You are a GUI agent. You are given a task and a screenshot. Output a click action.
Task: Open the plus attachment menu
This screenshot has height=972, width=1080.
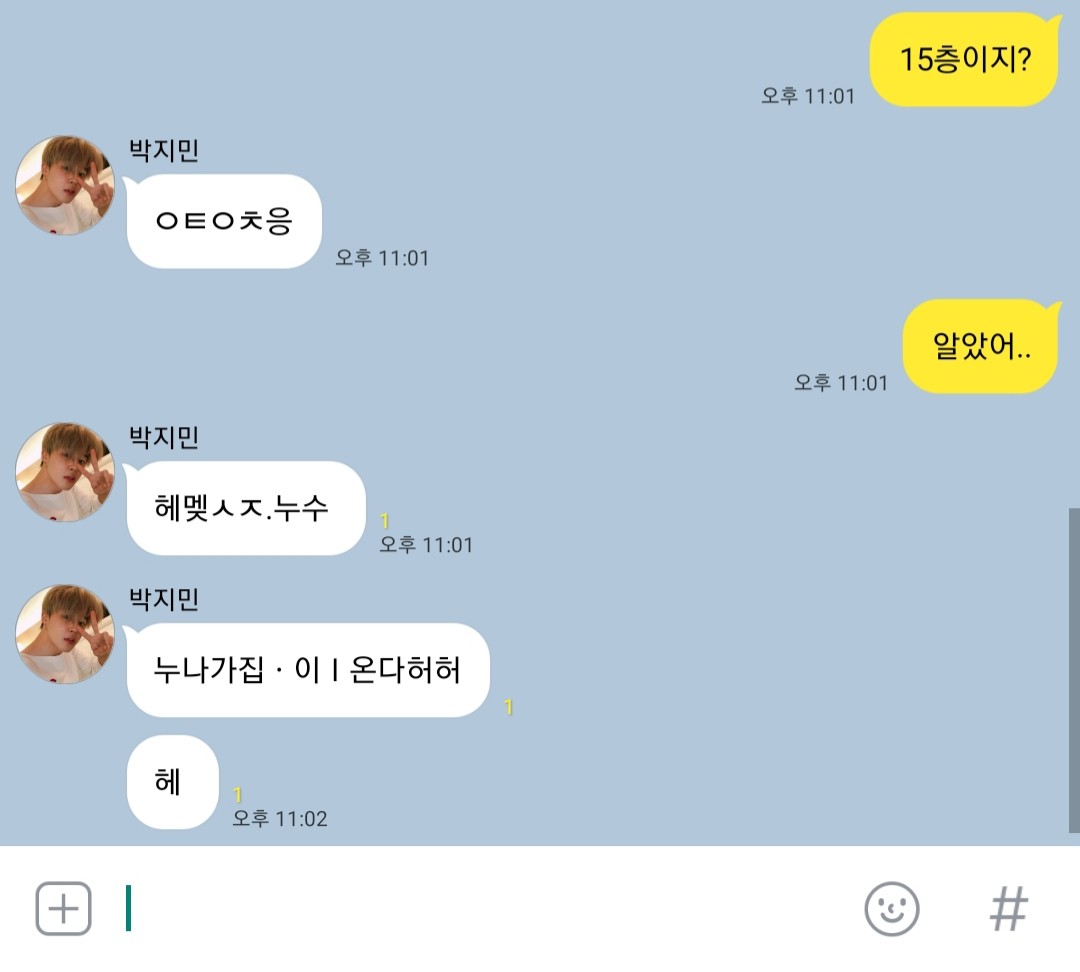click(x=63, y=908)
